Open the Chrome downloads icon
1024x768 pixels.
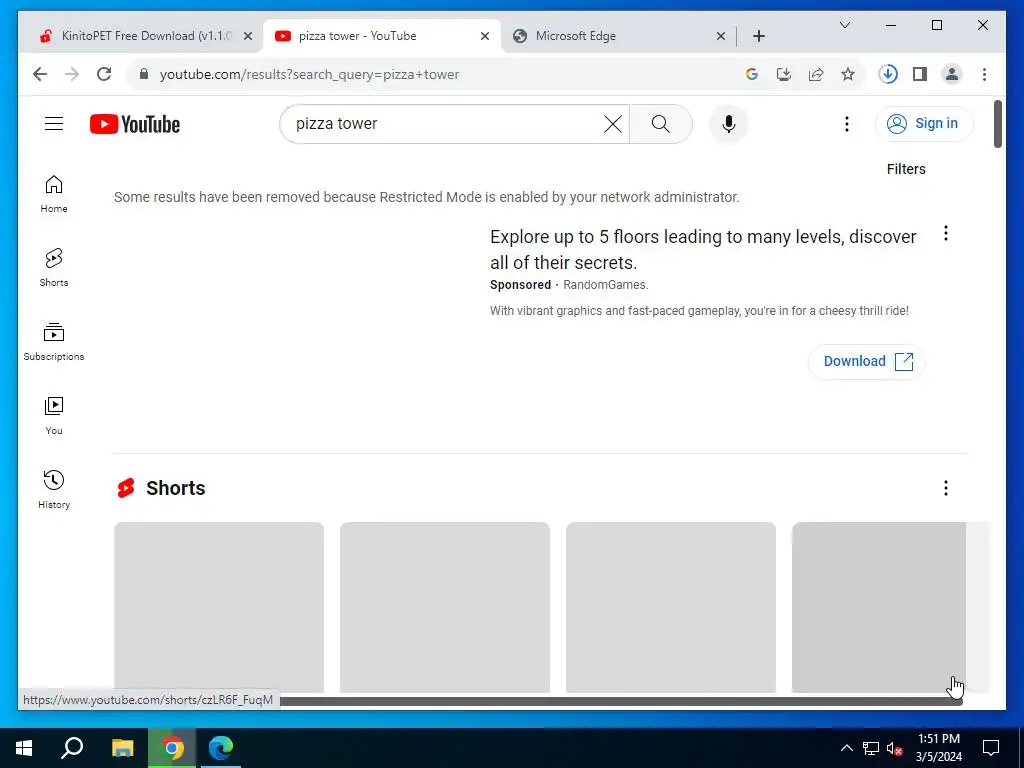pyautogui.click(x=888, y=74)
